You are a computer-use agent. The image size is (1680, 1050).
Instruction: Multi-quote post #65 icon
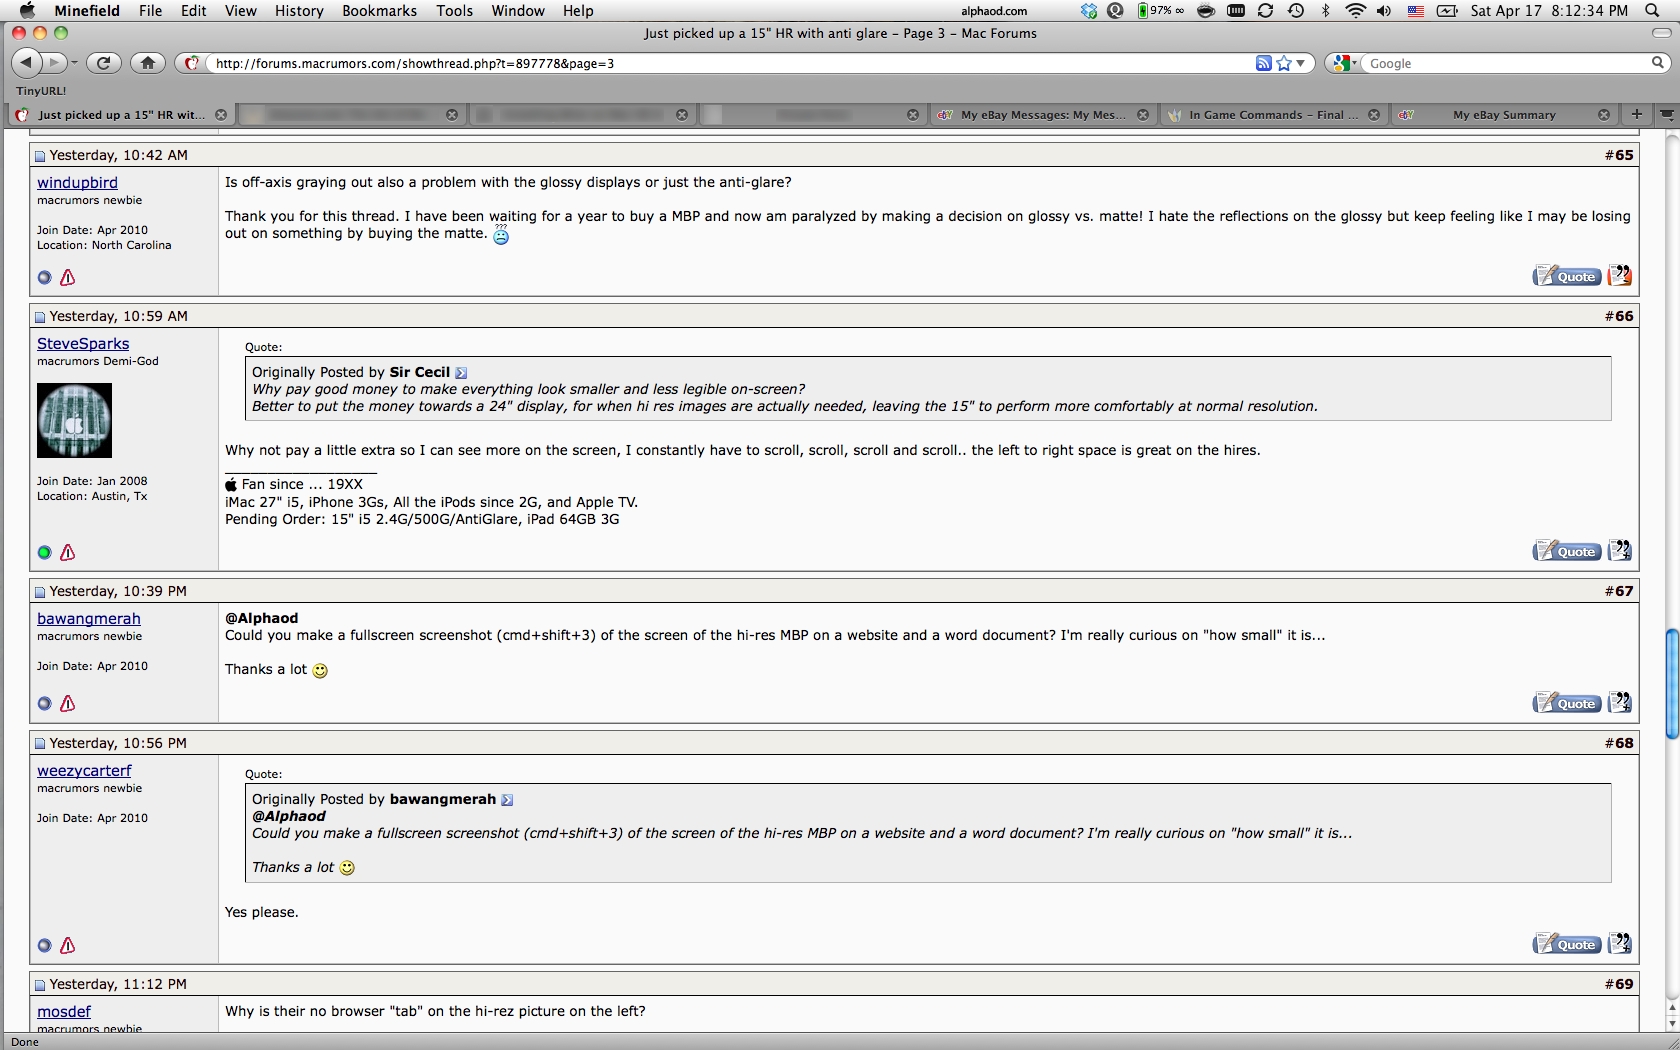point(1620,275)
